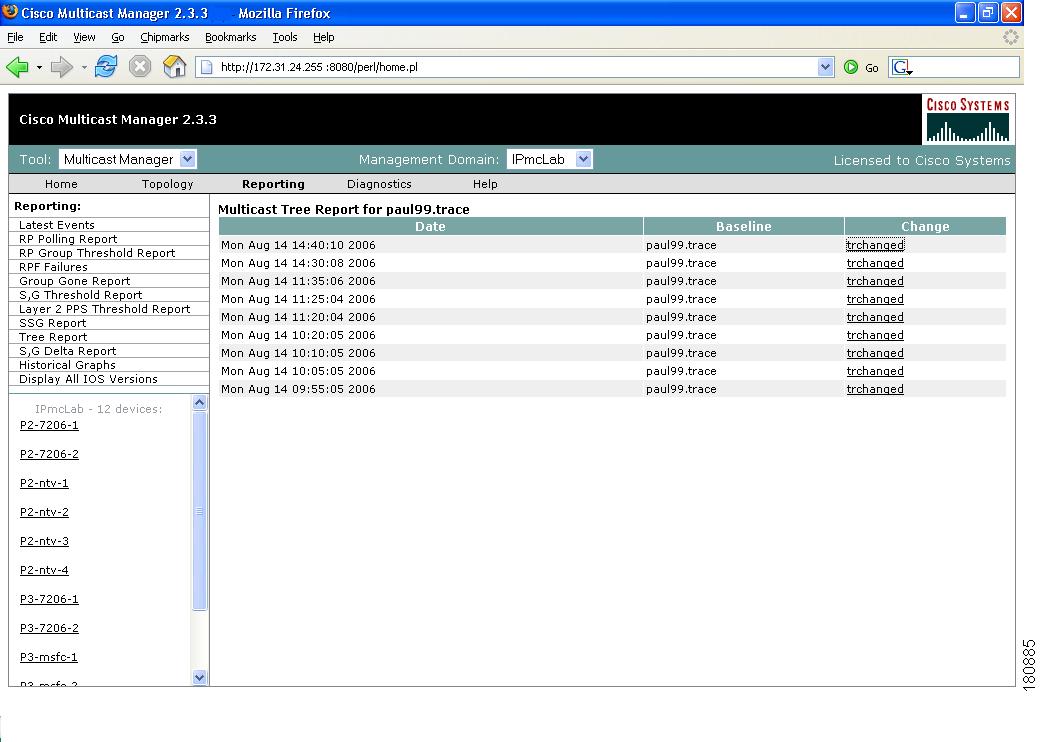Click the Change column header
This screenshot has width=1043, height=742.
925,226
